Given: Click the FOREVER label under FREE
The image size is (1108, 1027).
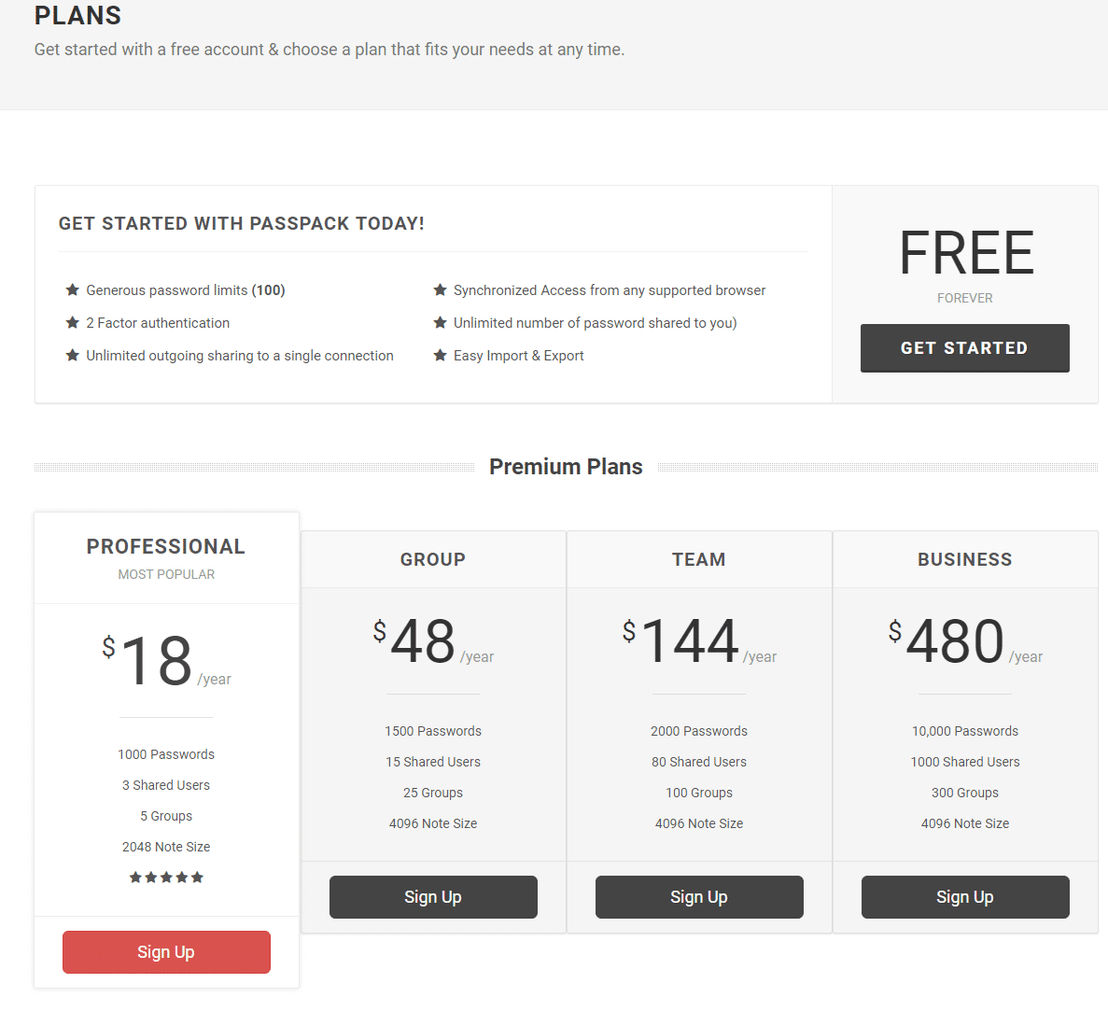Looking at the screenshot, I should [965, 298].
